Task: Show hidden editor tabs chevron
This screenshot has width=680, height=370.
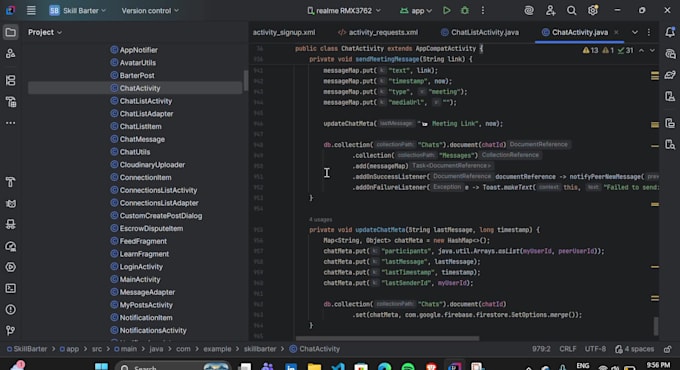Action: (x=634, y=32)
